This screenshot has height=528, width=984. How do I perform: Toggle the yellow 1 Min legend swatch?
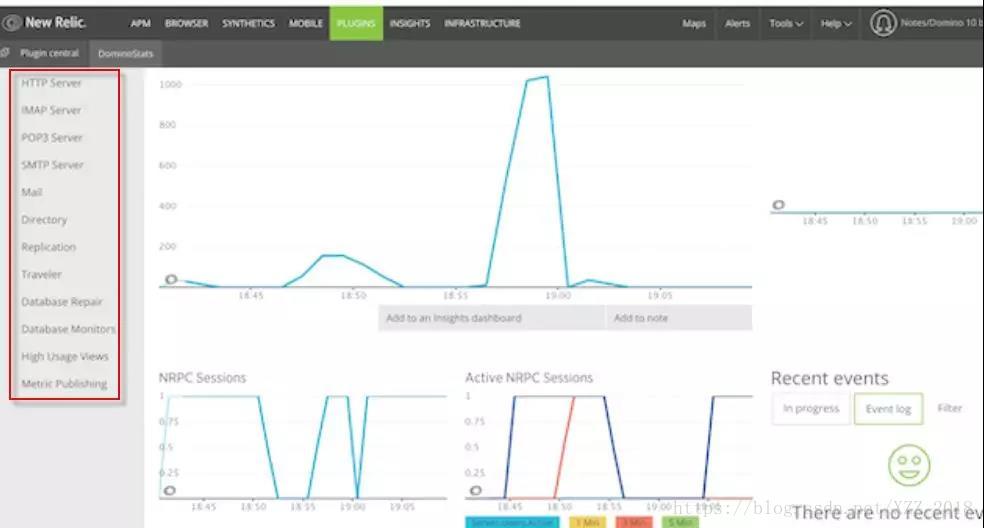[x=587, y=522]
